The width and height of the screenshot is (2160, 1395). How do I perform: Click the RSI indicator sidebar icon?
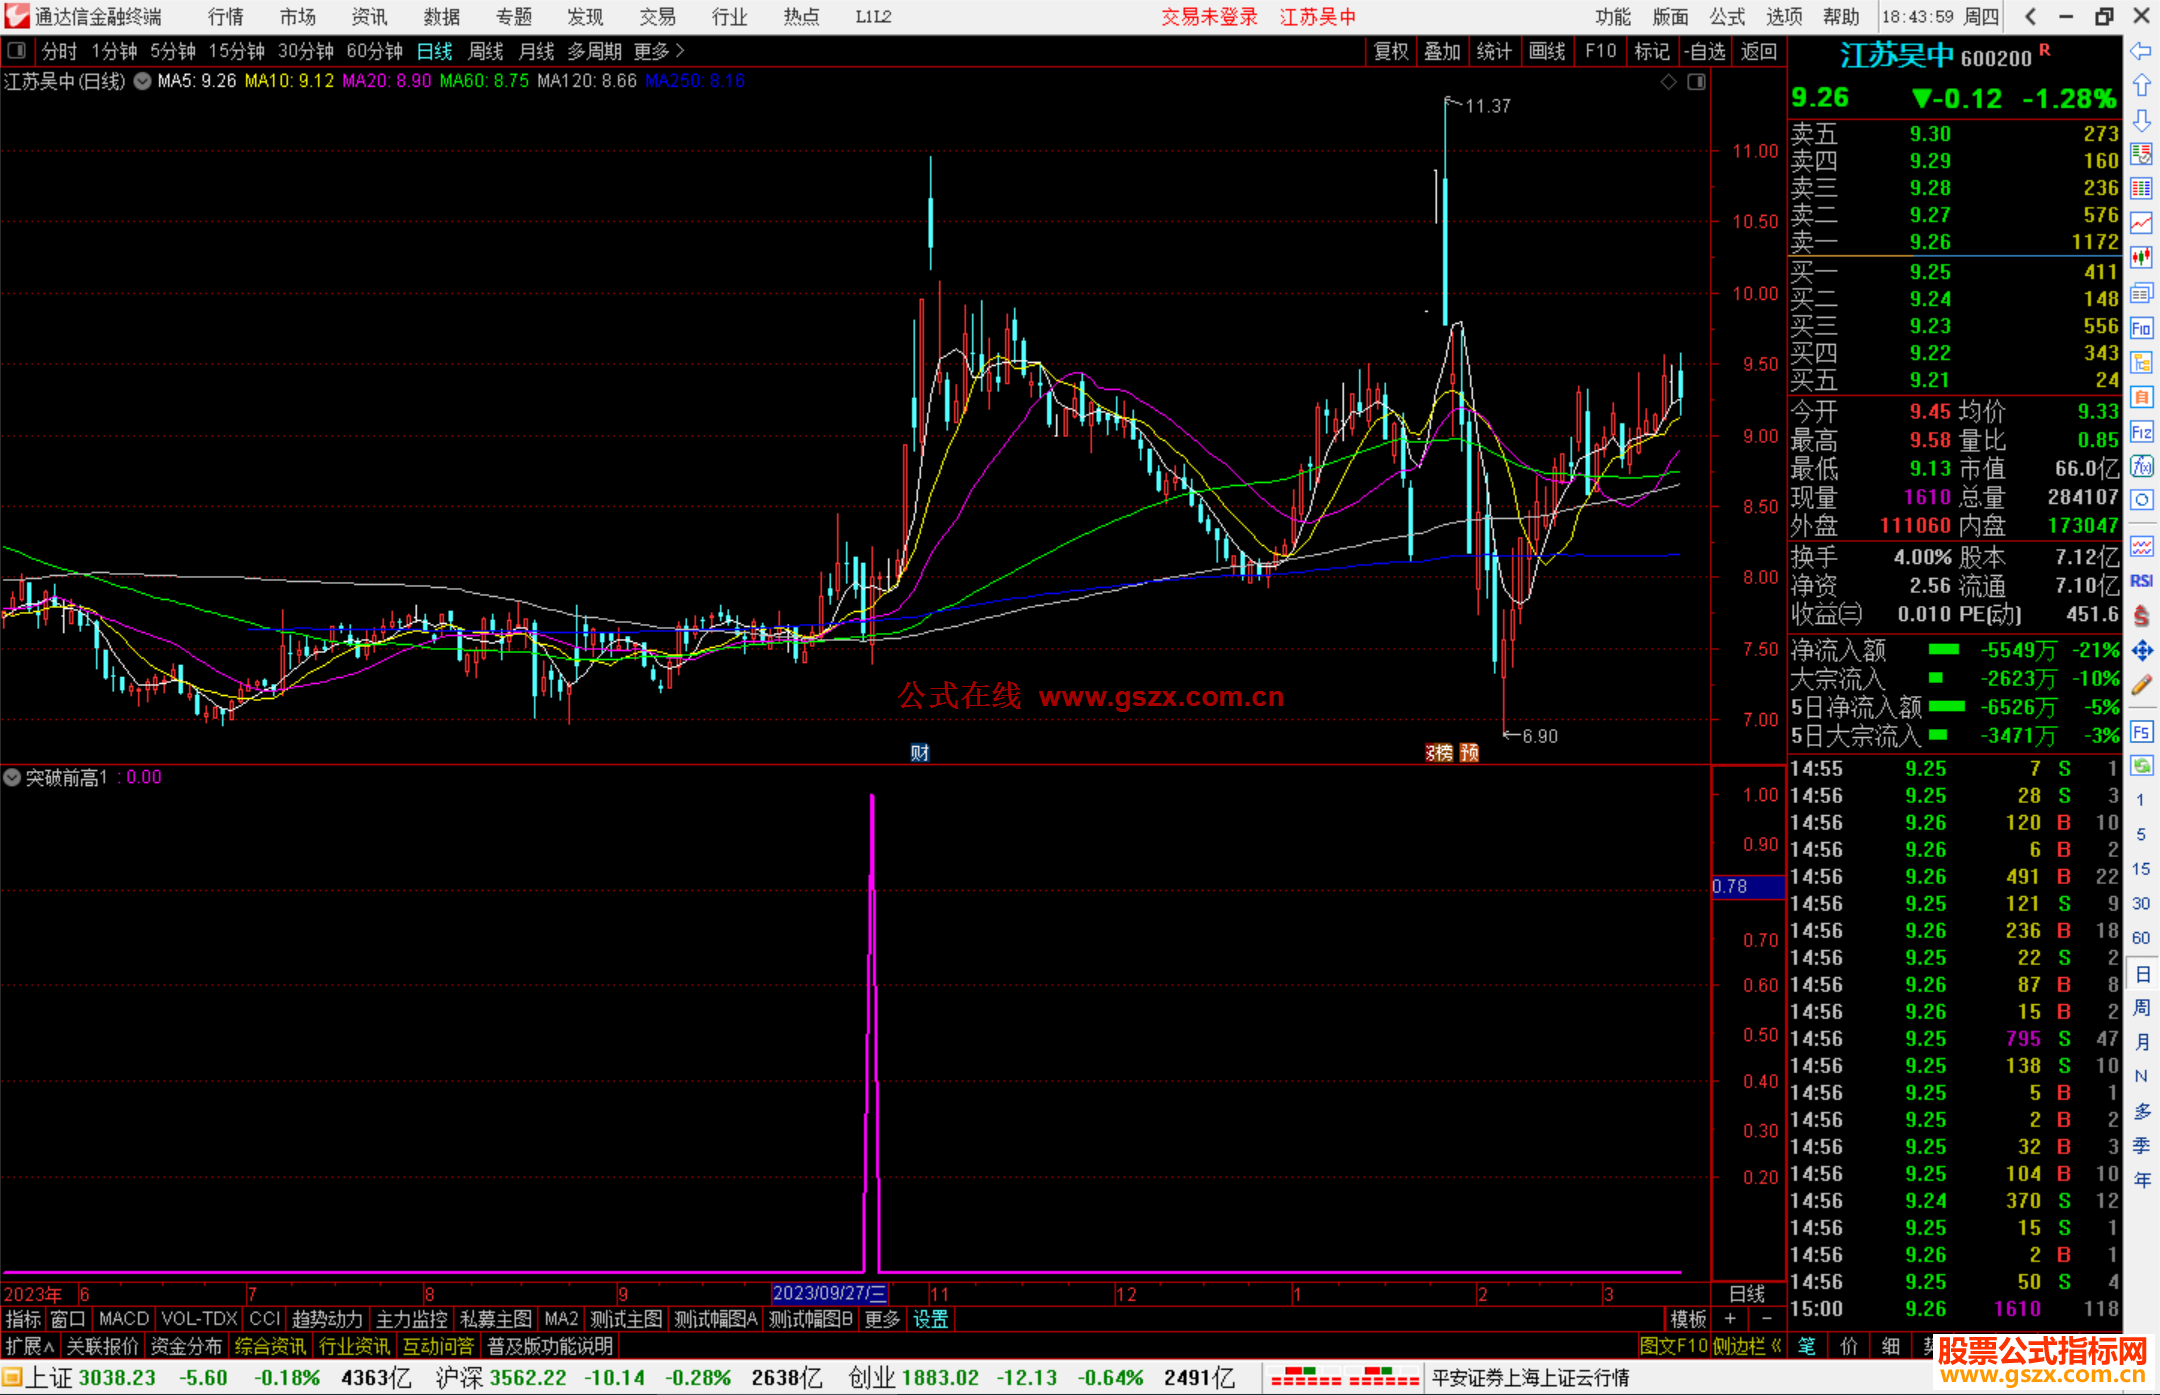coord(2141,581)
